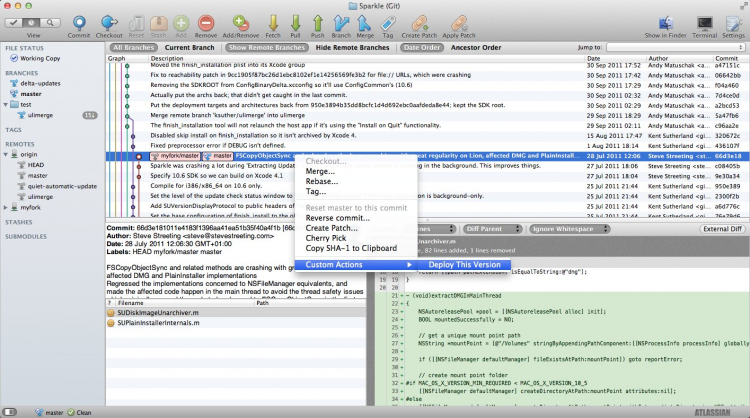Select SUDiskImageUnarchiver.m in file list

point(155,313)
